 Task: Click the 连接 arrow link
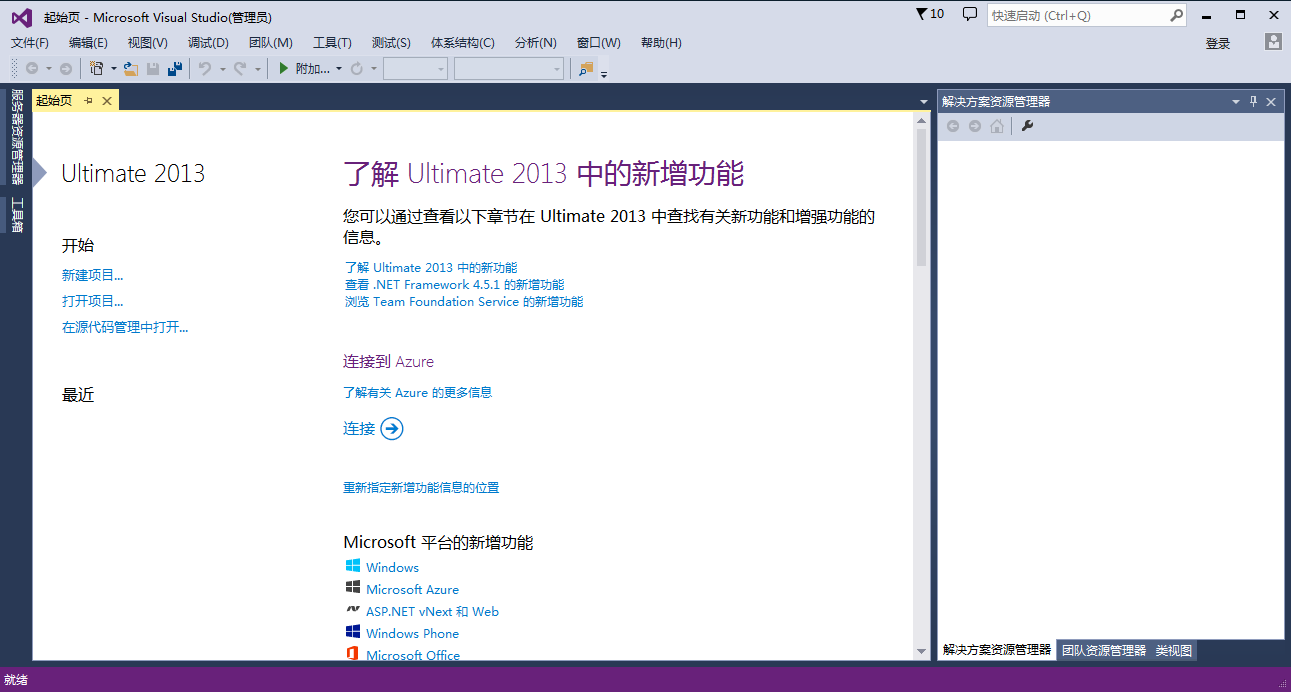pos(373,428)
